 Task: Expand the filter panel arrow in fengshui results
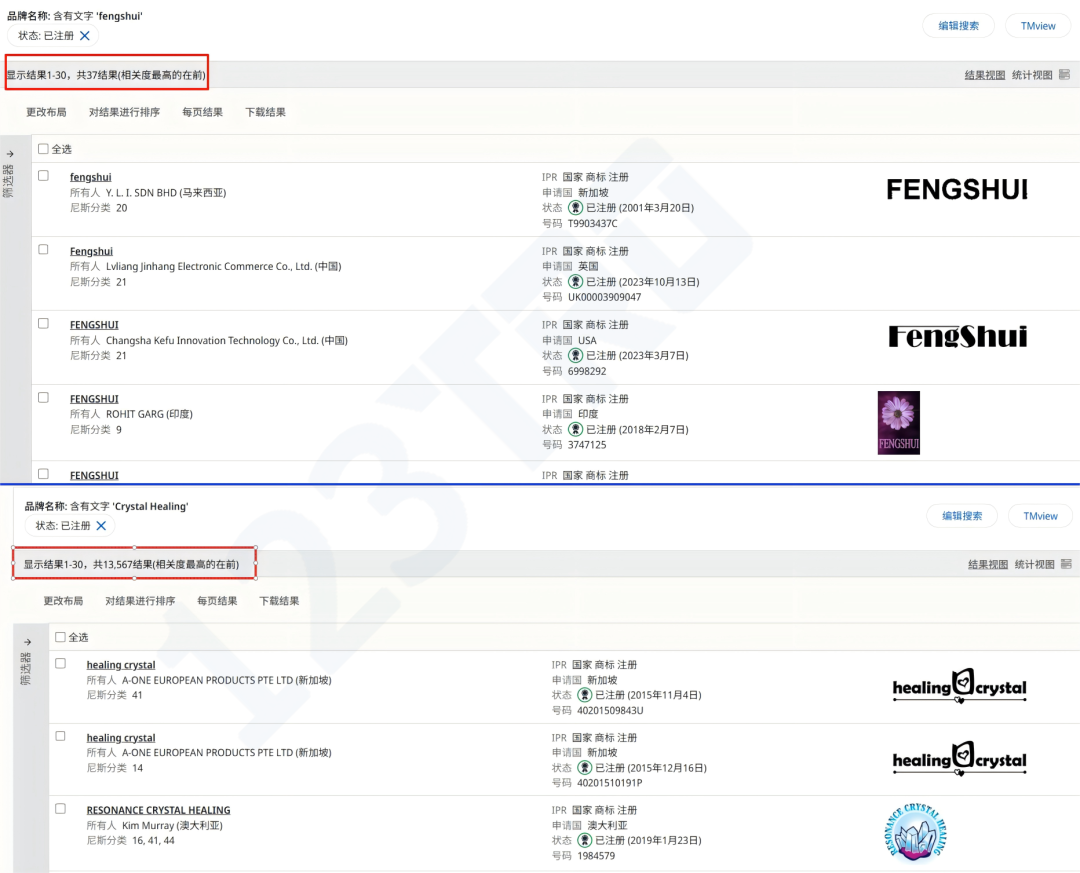pyautogui.click(x=10, y=154)
